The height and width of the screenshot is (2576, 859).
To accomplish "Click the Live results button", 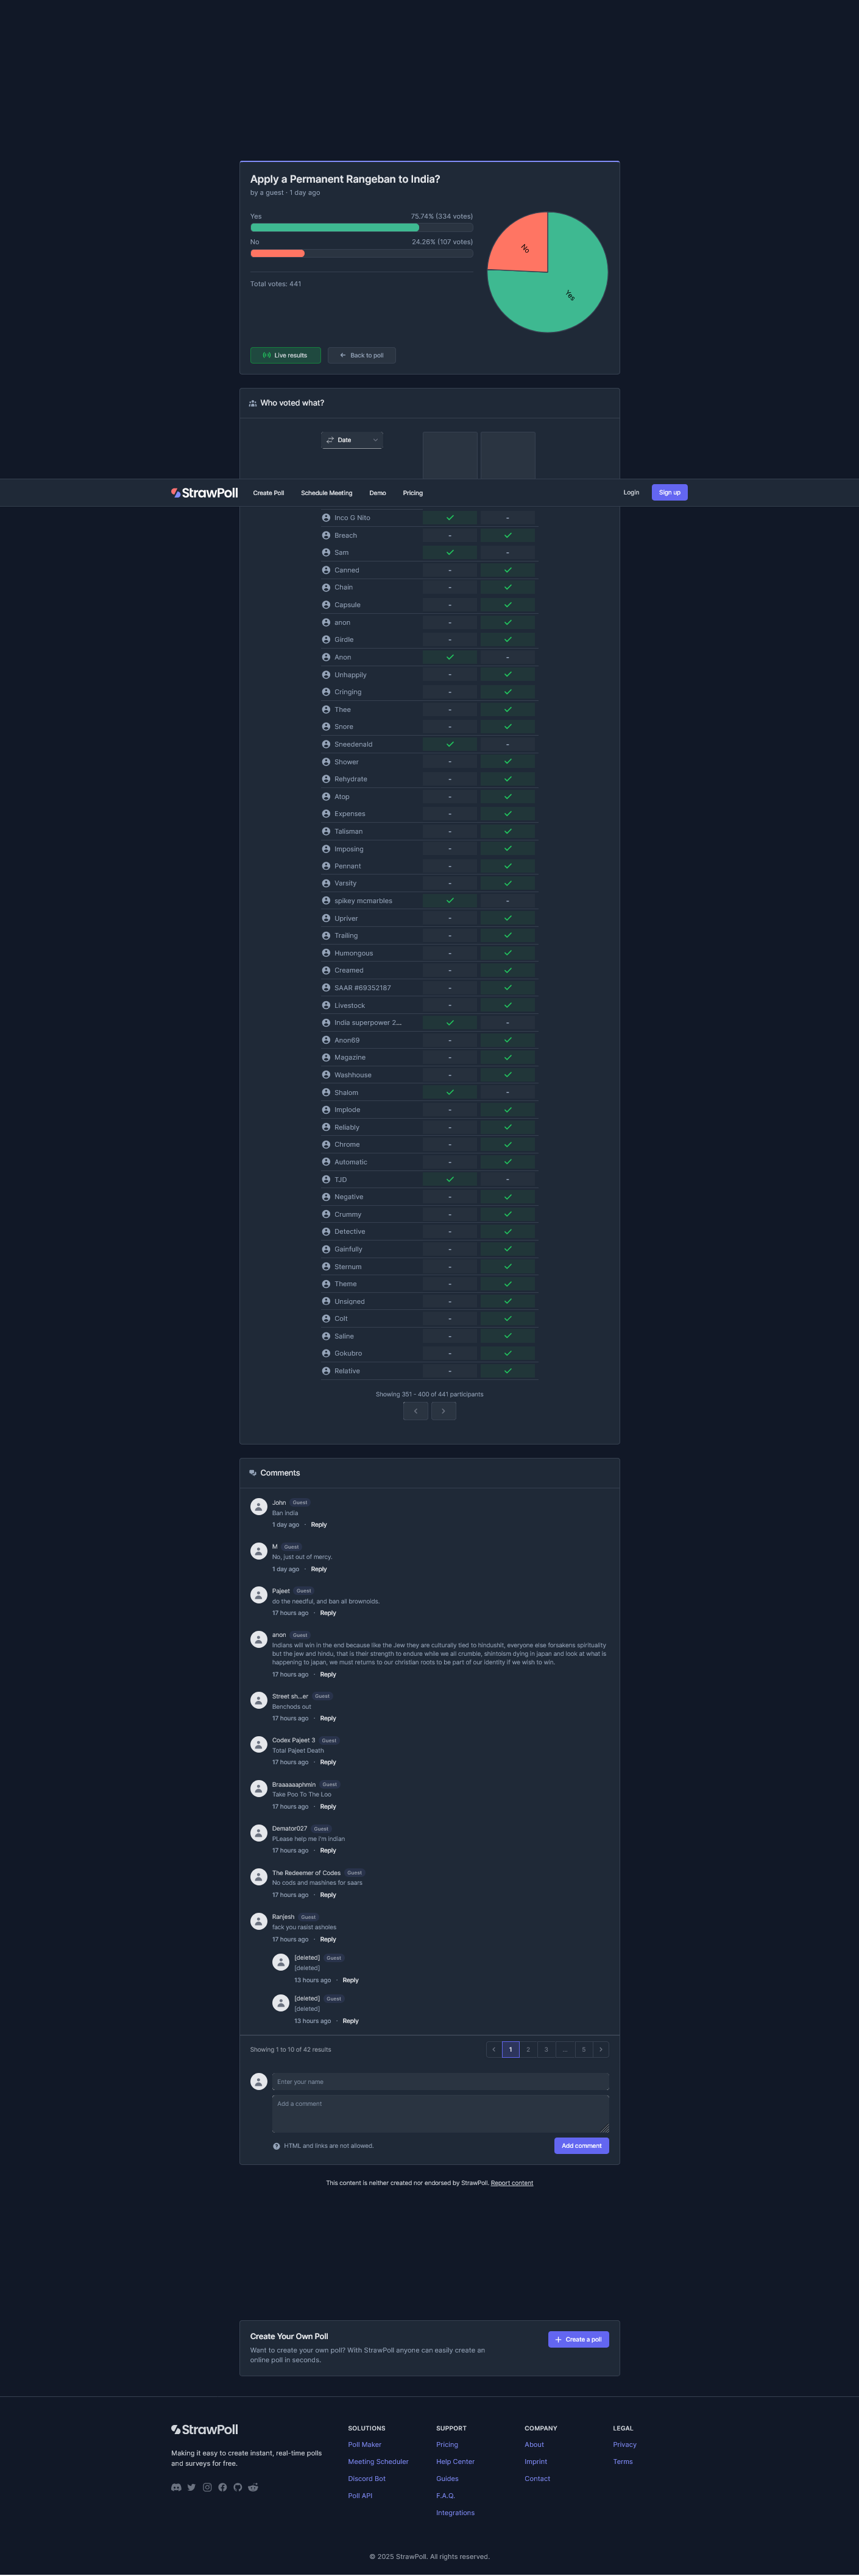I will 285,355.
